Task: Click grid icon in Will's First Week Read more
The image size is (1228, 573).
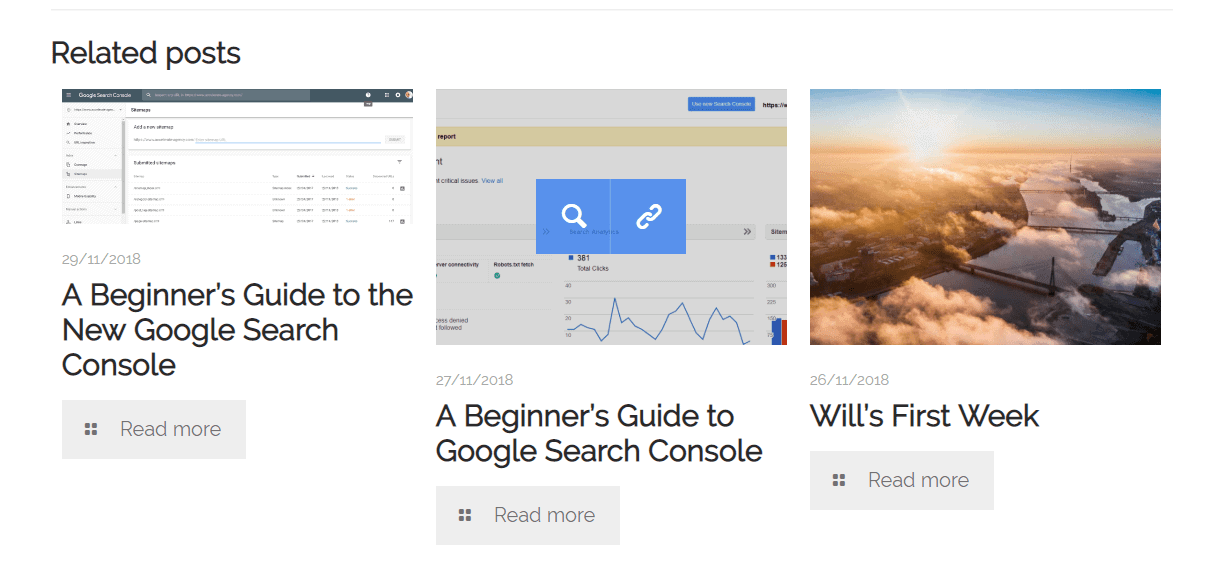Action: pyautogui.click(x=839, y=480)
